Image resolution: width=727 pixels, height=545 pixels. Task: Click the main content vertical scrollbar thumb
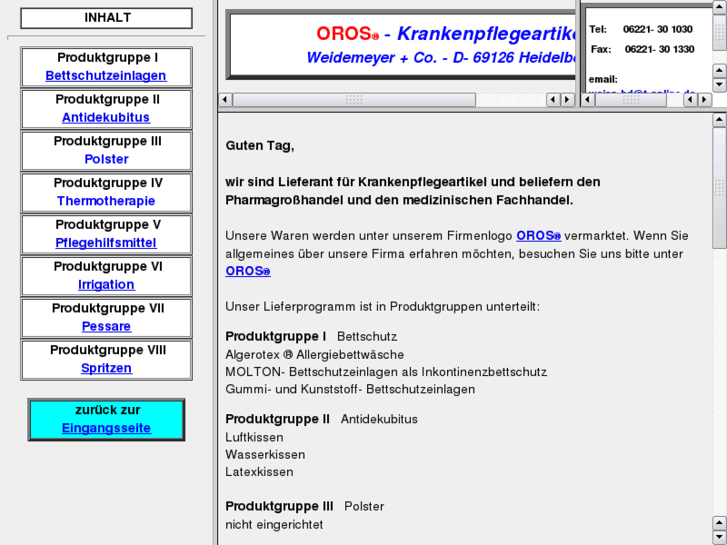point(719,188)
